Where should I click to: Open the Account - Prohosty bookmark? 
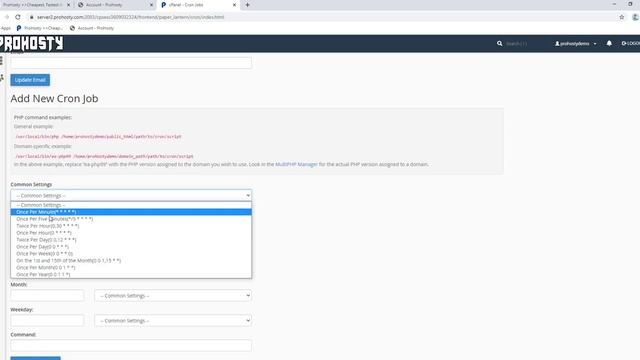(x=92, y=28)
